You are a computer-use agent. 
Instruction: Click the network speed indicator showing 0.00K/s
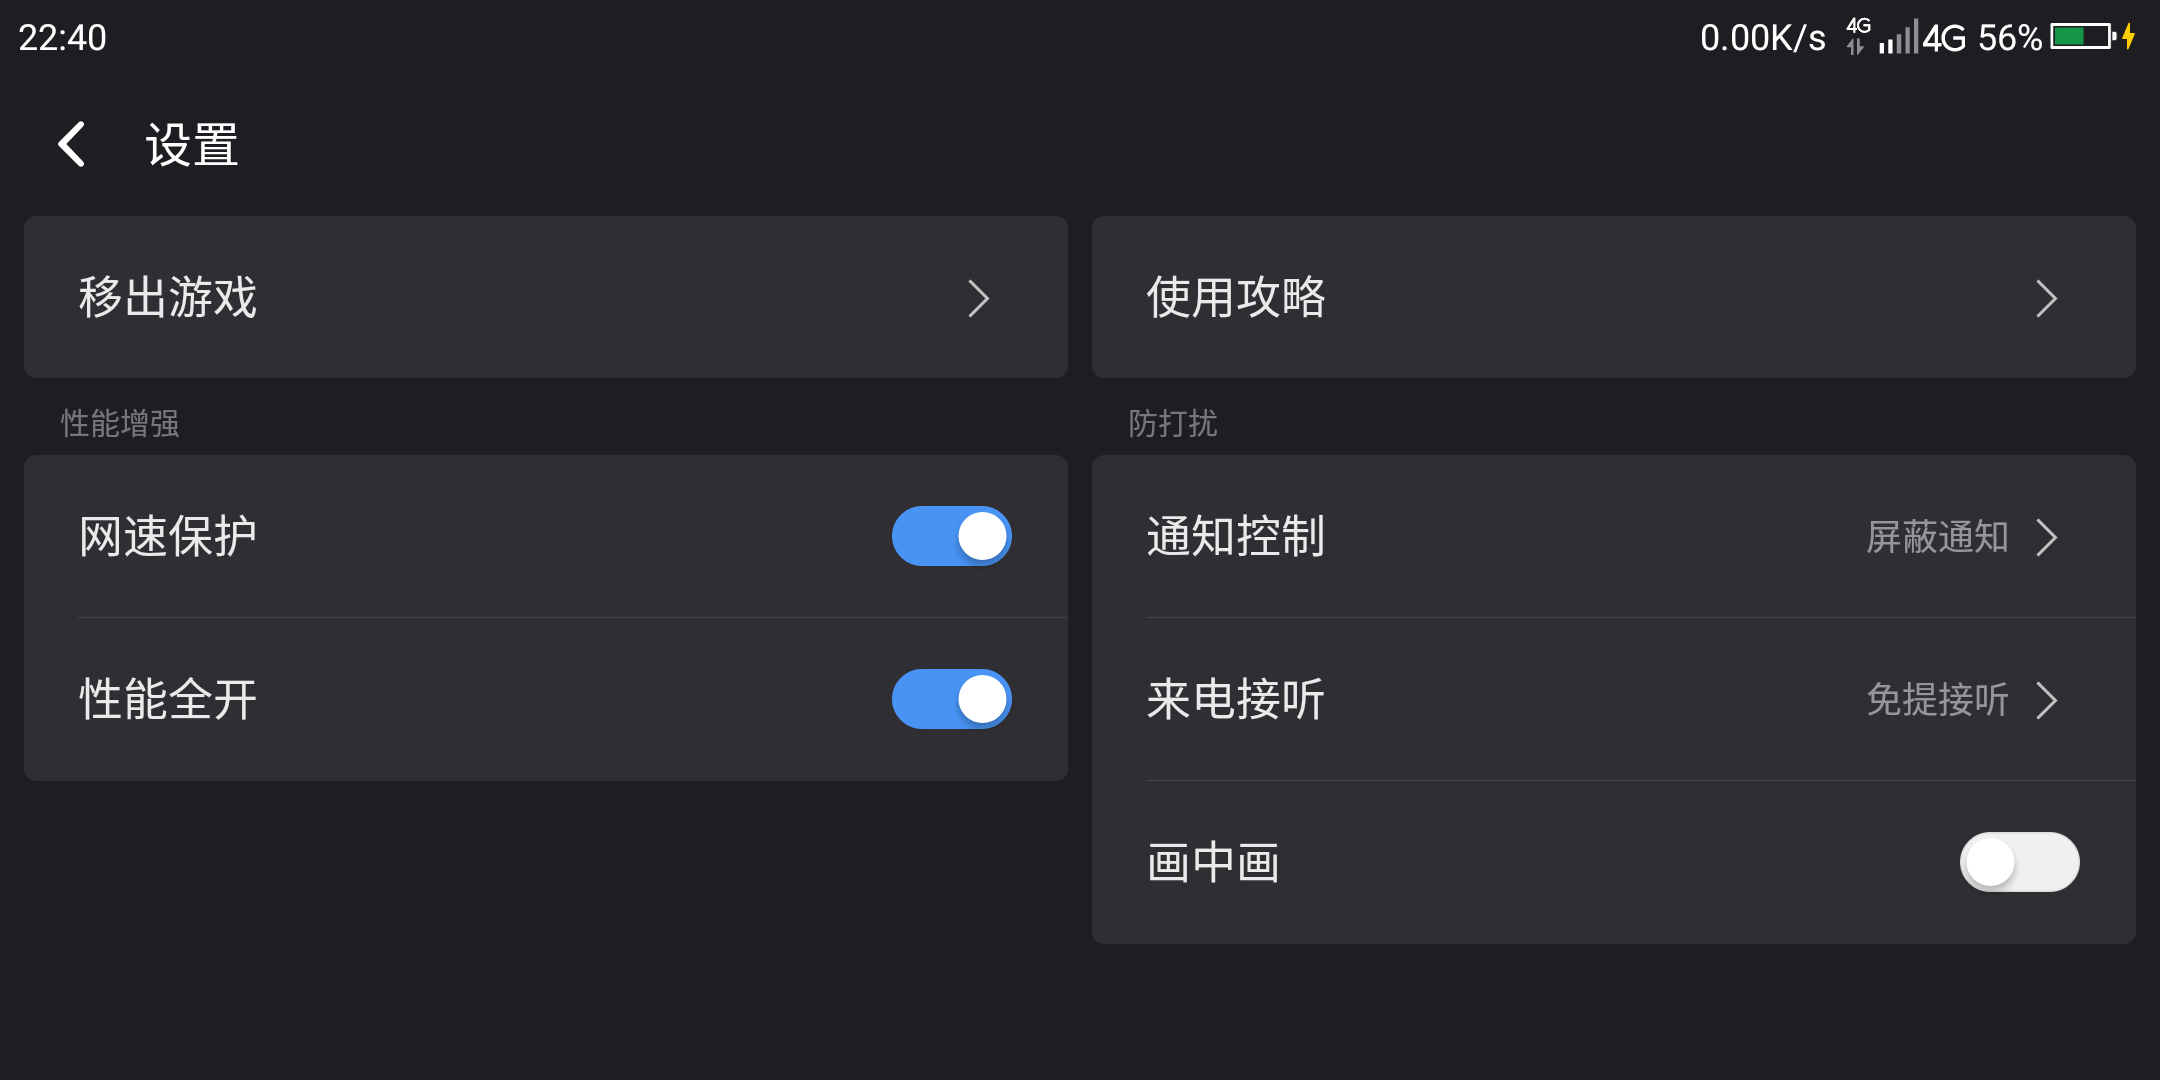pos(1764,37)
